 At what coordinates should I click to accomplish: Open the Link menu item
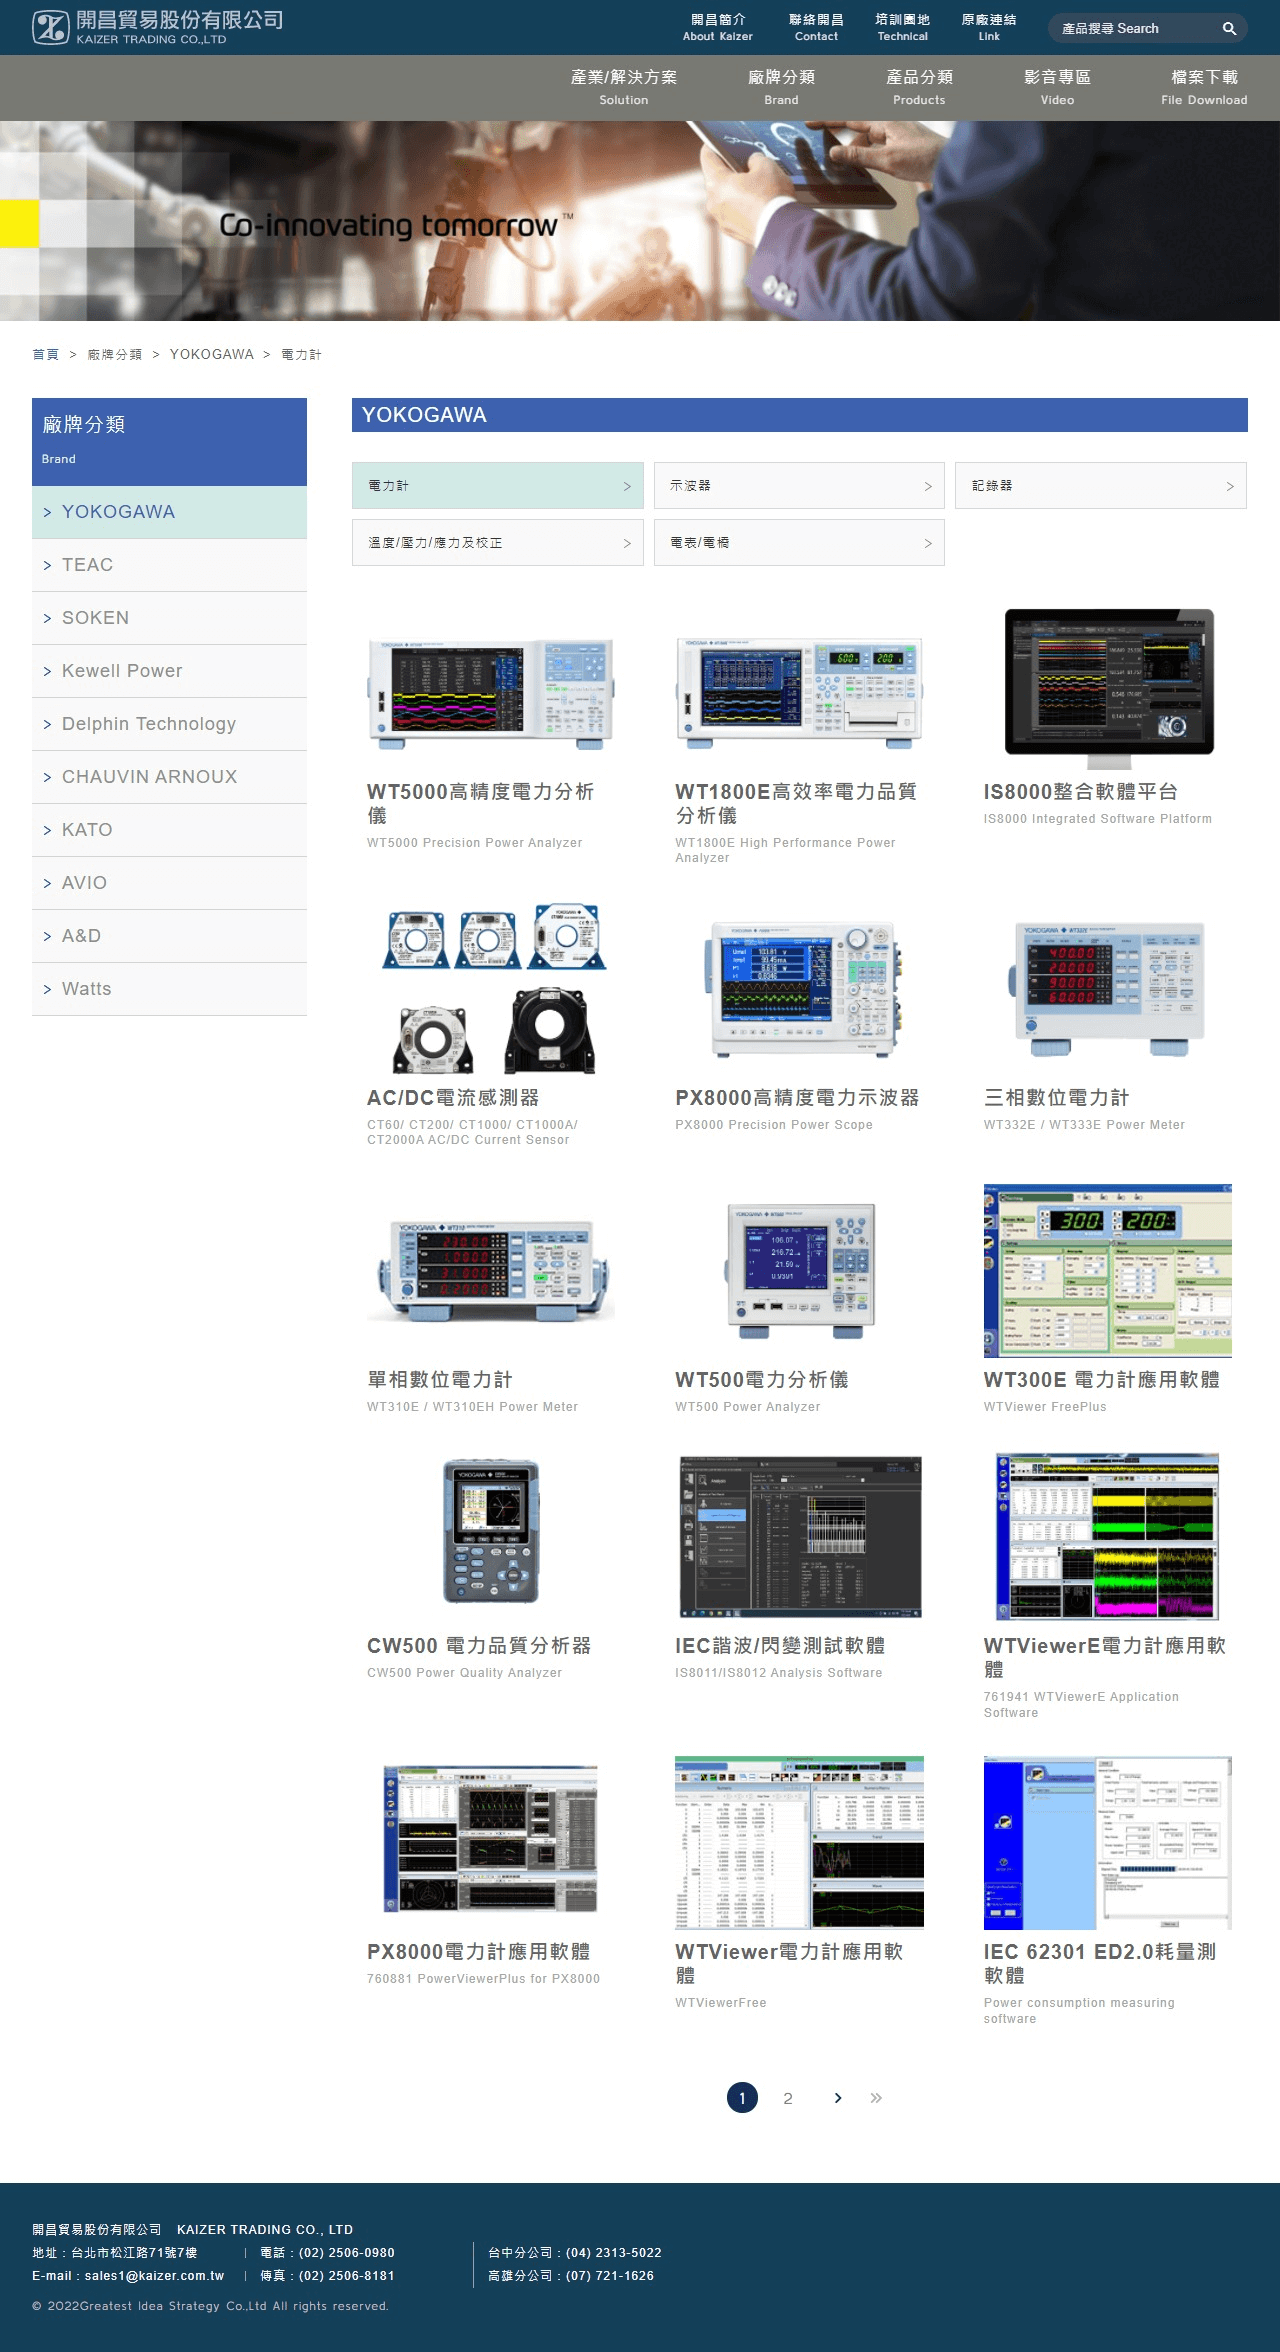coord(989,27)
